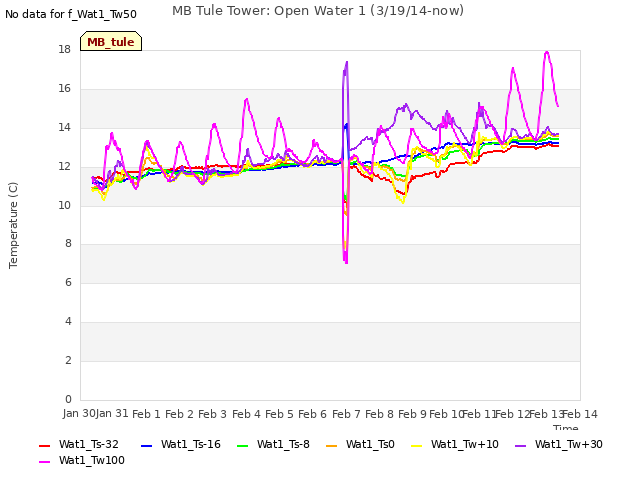The image size is (640, 480).
Task: Click the 14 y-axis tick label
Action: pos(64,127)
